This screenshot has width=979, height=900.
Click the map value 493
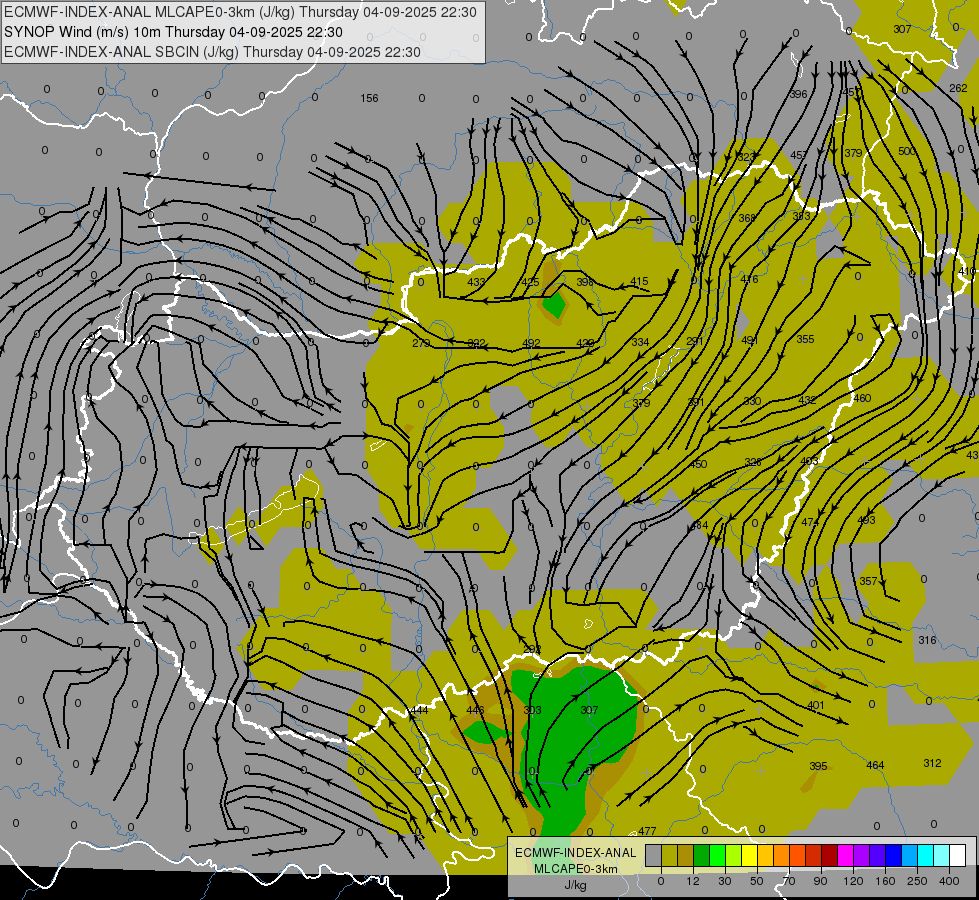(866, 520)
